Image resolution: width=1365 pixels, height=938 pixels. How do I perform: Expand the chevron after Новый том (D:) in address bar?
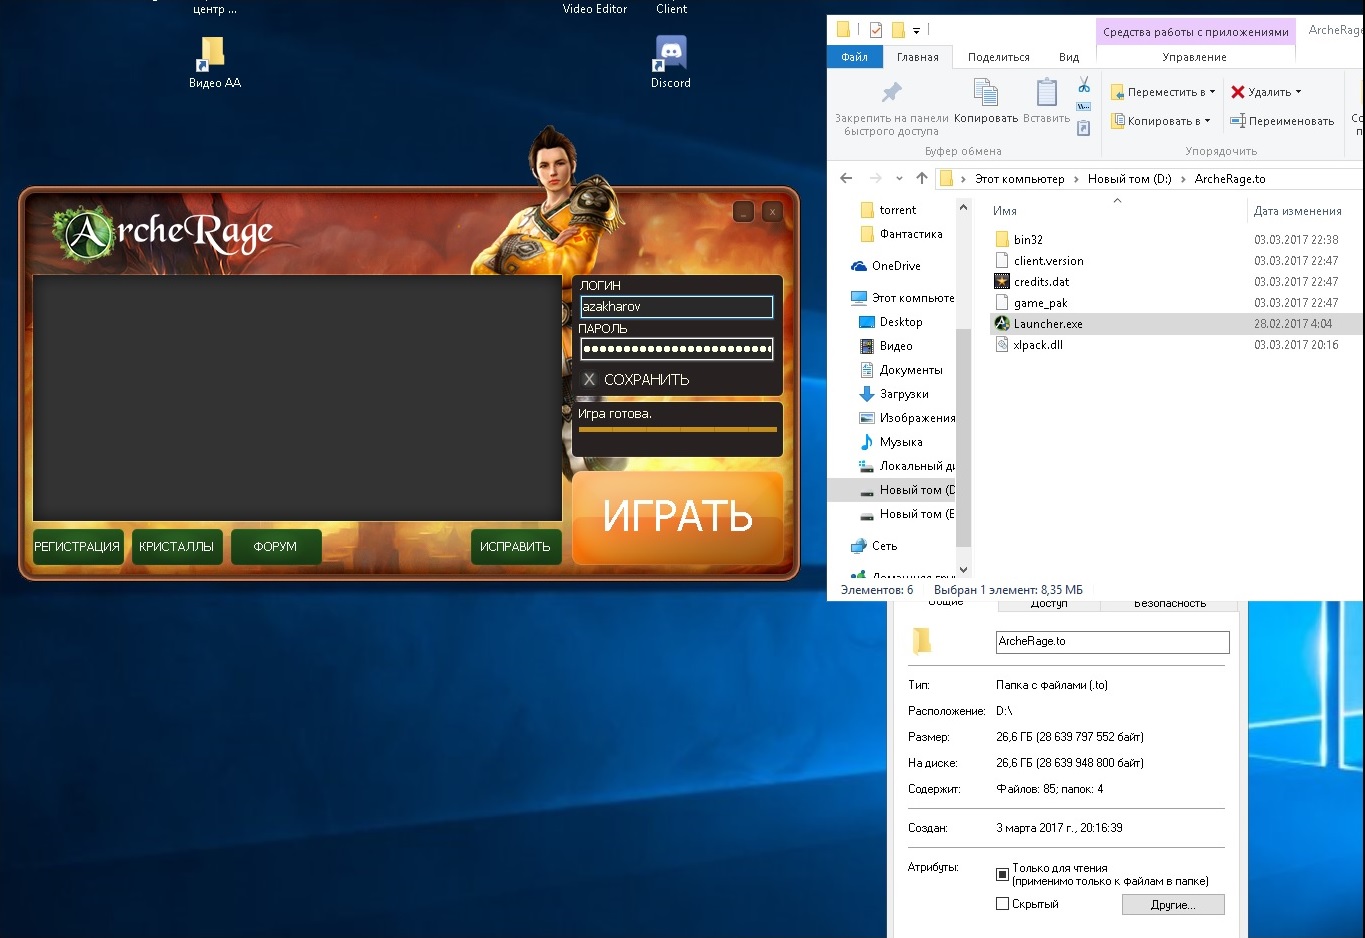click(1183, 179)
